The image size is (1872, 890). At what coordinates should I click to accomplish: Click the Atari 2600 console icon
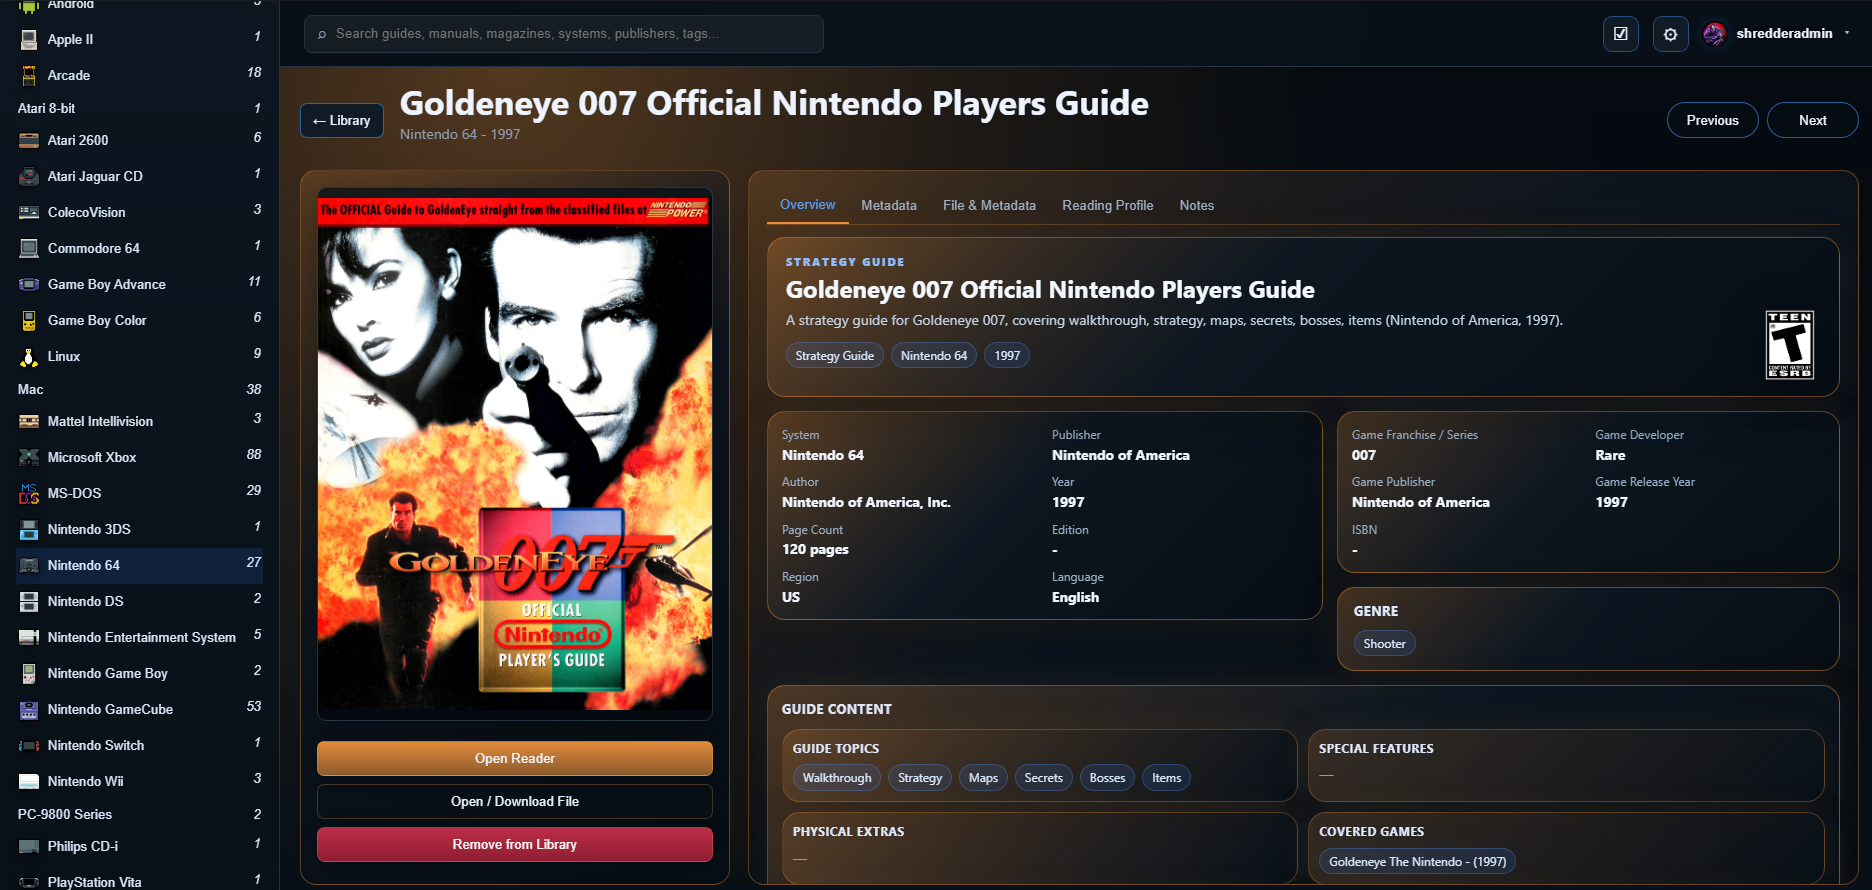(x=29, y=140)
